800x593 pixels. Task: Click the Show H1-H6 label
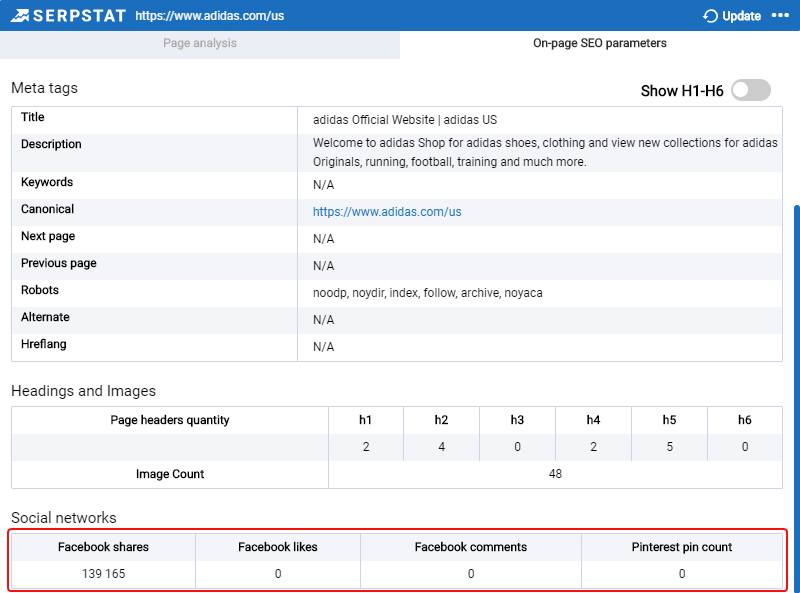point(682,91)
